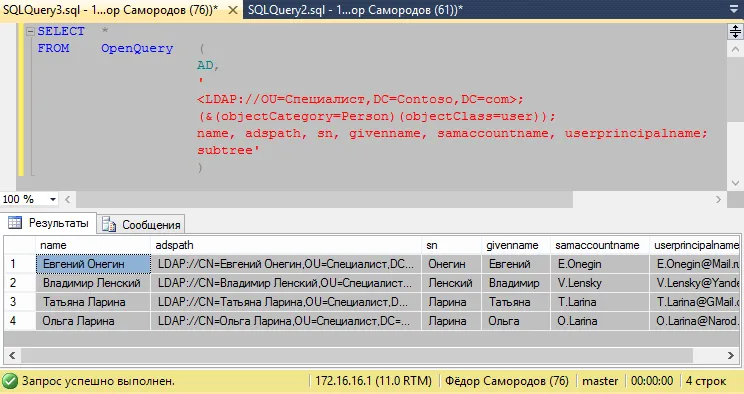Select the samaccountname cell V.Lensky
The height and width of the screenshot is (394, 744).
(x=599, y=283)
